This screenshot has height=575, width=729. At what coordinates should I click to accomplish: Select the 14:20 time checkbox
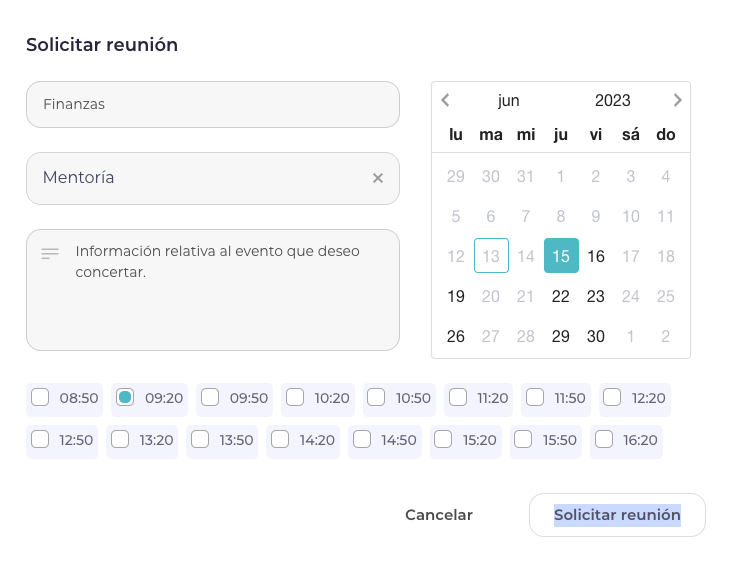click(x=279, y=438)
